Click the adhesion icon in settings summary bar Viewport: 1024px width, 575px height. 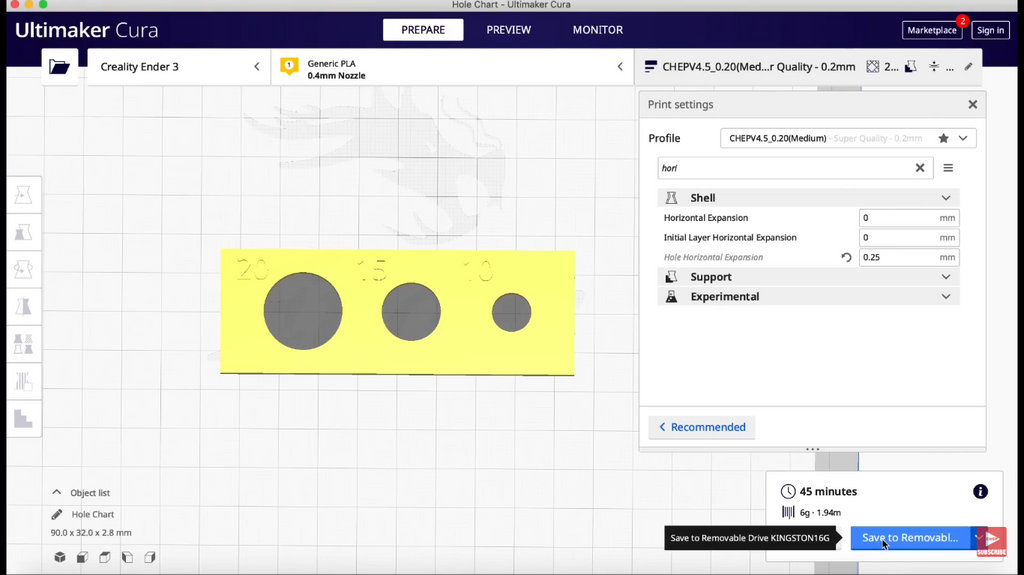point(934,67)
